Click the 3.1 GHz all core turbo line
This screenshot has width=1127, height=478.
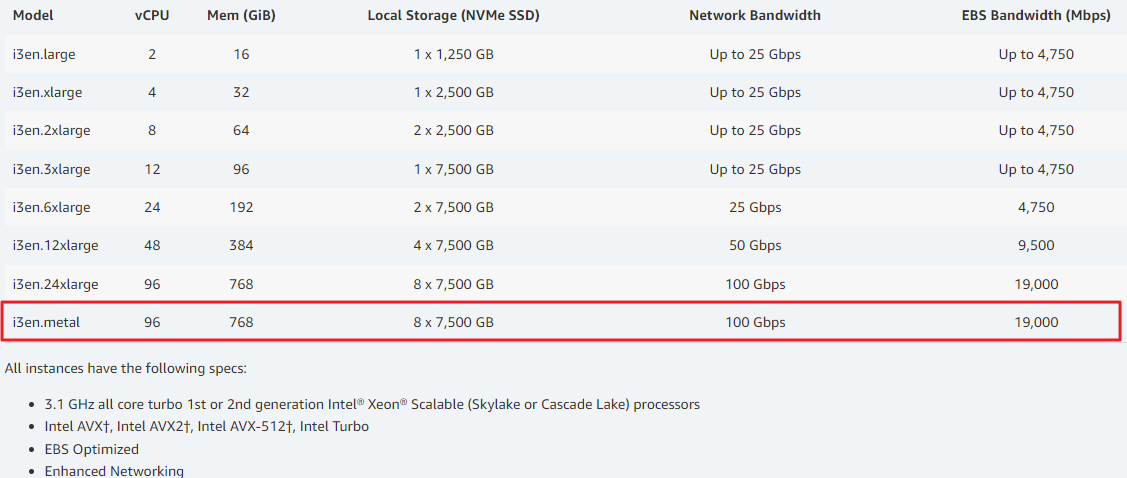[x=372, y=405]
